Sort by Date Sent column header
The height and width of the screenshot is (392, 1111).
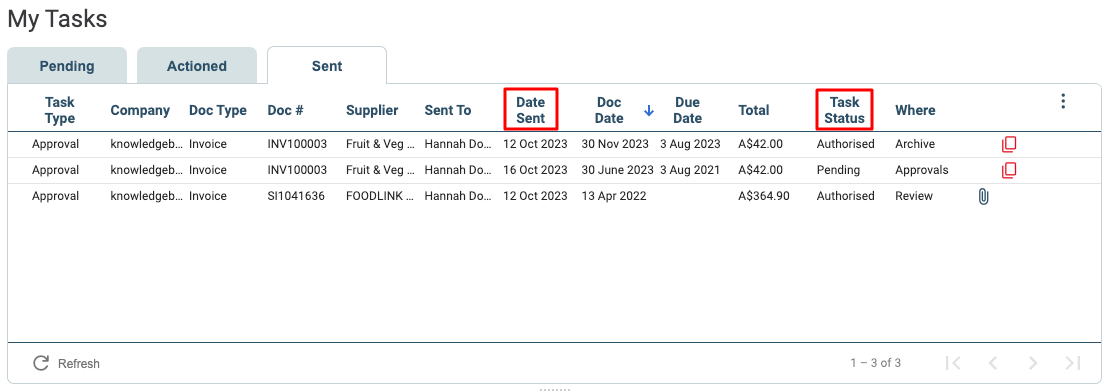[x=531, y=110]
